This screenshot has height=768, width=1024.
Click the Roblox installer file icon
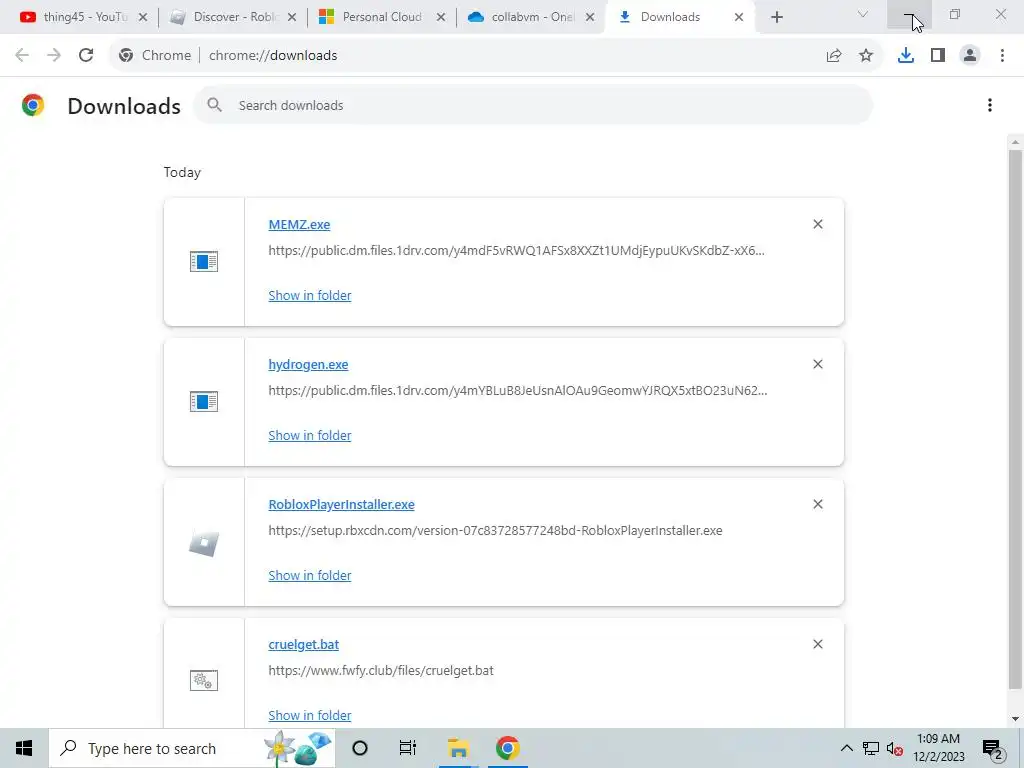[x=204, y=542]
